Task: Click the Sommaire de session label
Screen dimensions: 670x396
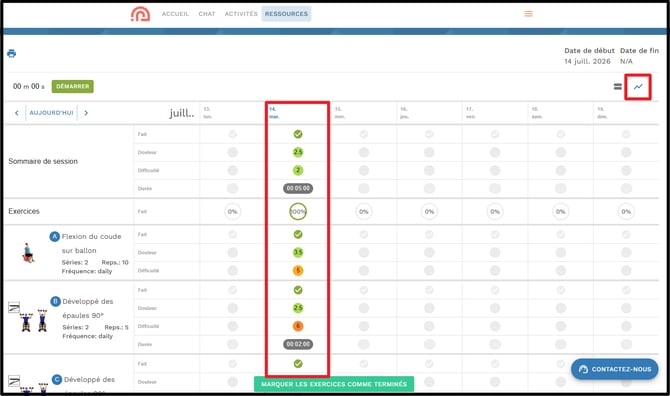Action: point(43,161)
